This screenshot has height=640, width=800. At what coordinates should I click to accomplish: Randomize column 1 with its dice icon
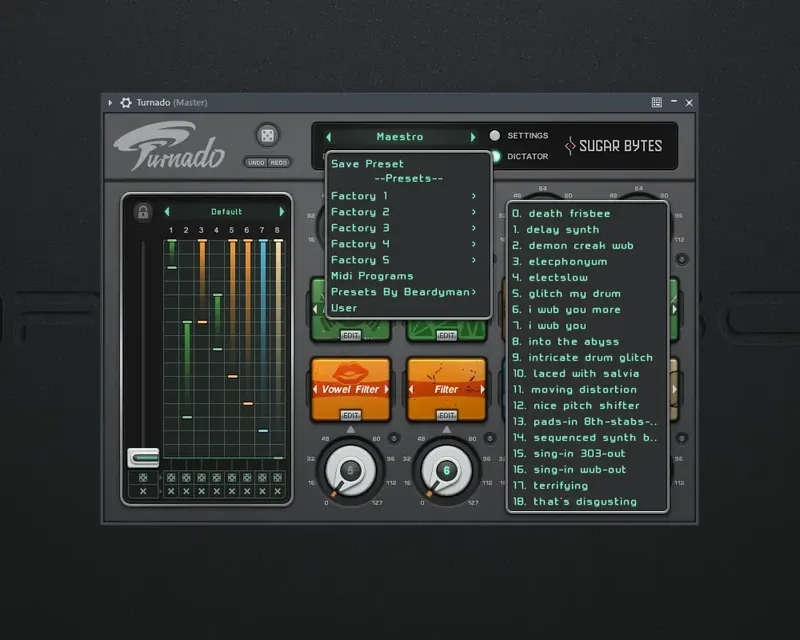pyautogui.click(x=171, y=478)
